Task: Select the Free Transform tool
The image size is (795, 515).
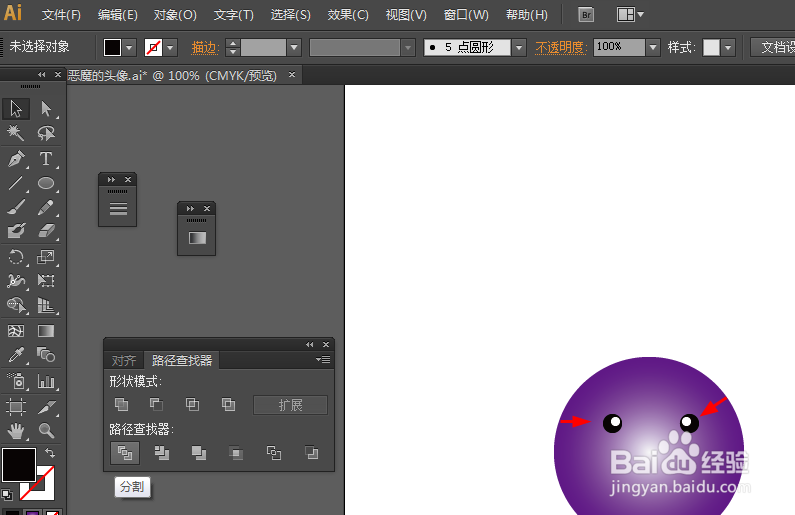Action: pyautogui.click(x=46, y=281)
